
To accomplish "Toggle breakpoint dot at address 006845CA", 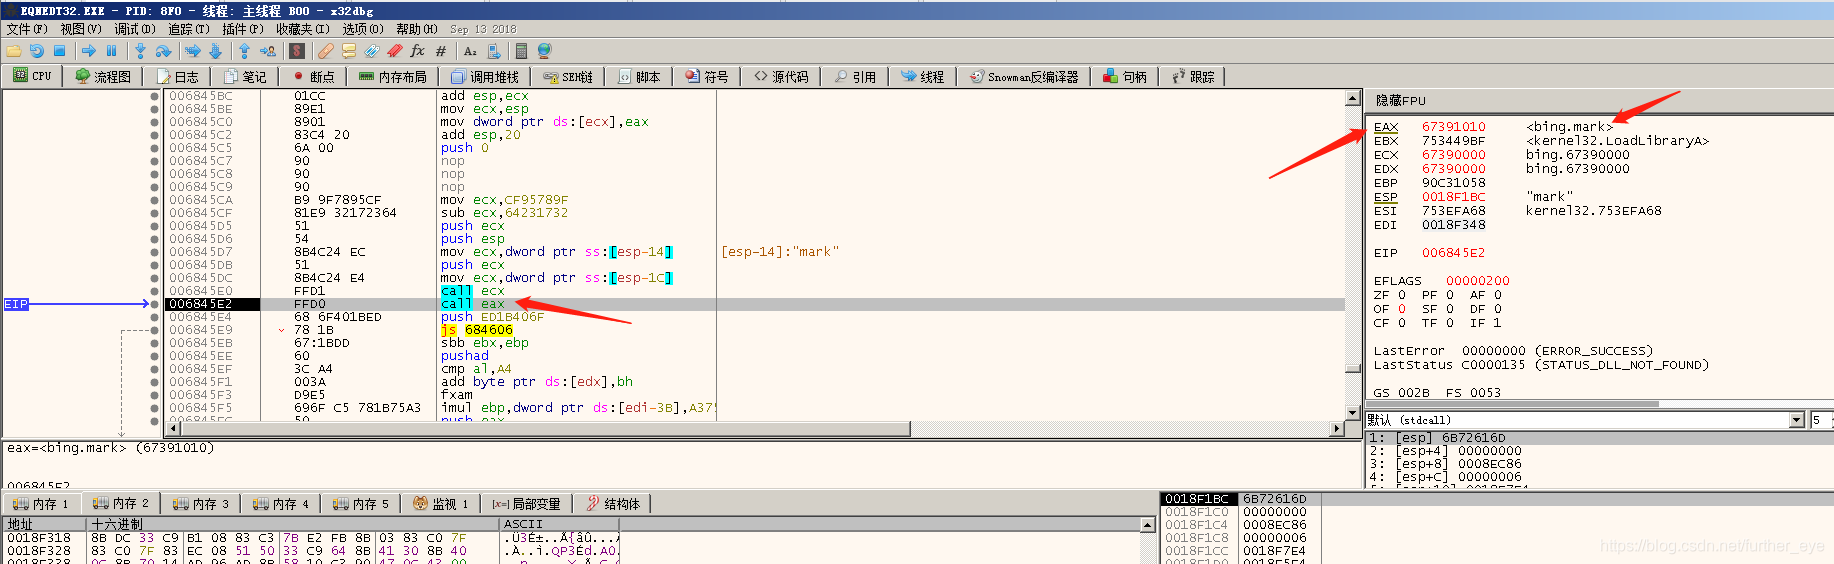I will 154,200.
